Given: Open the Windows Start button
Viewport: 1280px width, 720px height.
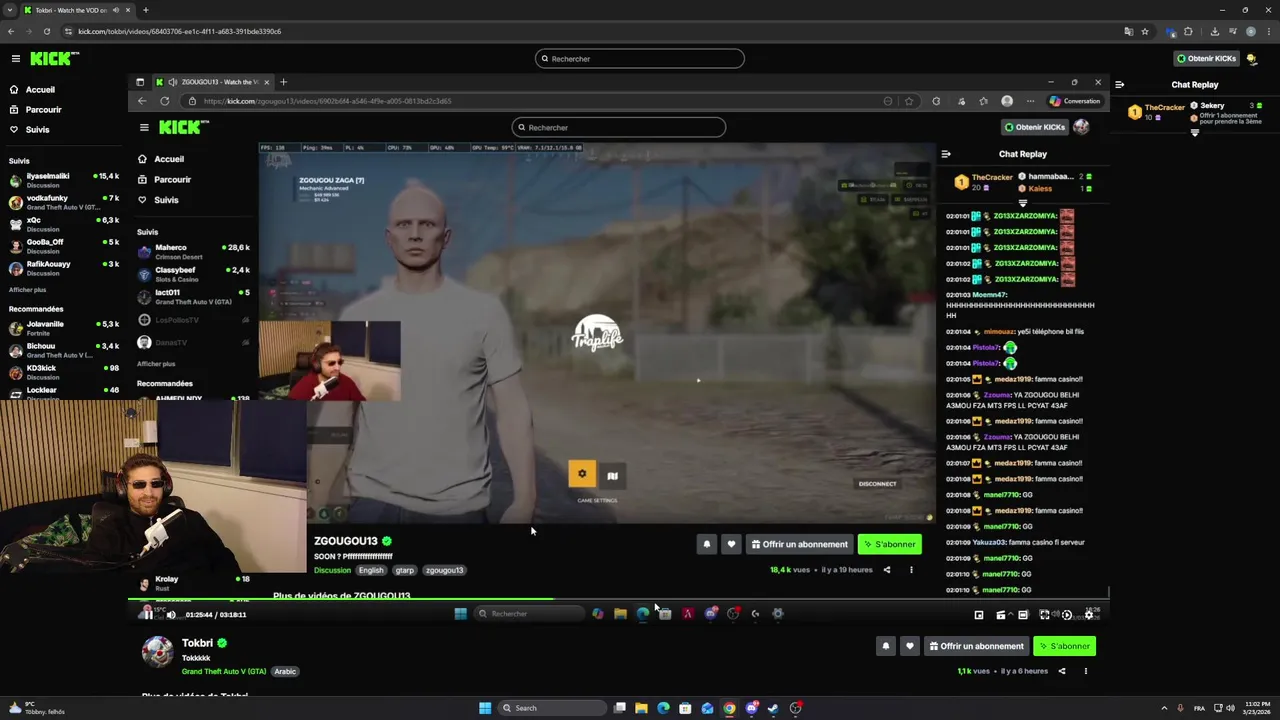Looking at the screenshot, I should click(x=485, y=708).
